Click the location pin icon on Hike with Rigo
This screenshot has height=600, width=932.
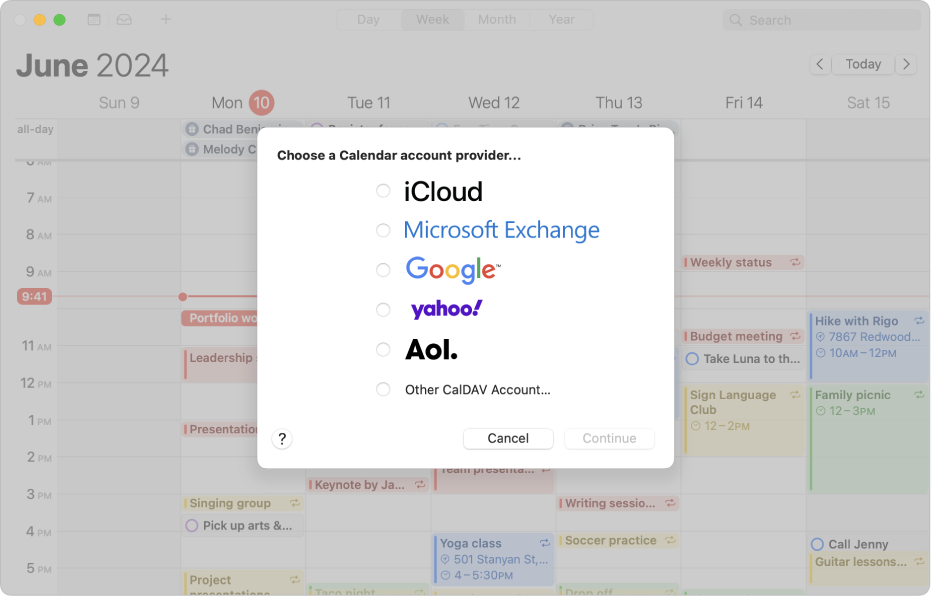point(819,336)
